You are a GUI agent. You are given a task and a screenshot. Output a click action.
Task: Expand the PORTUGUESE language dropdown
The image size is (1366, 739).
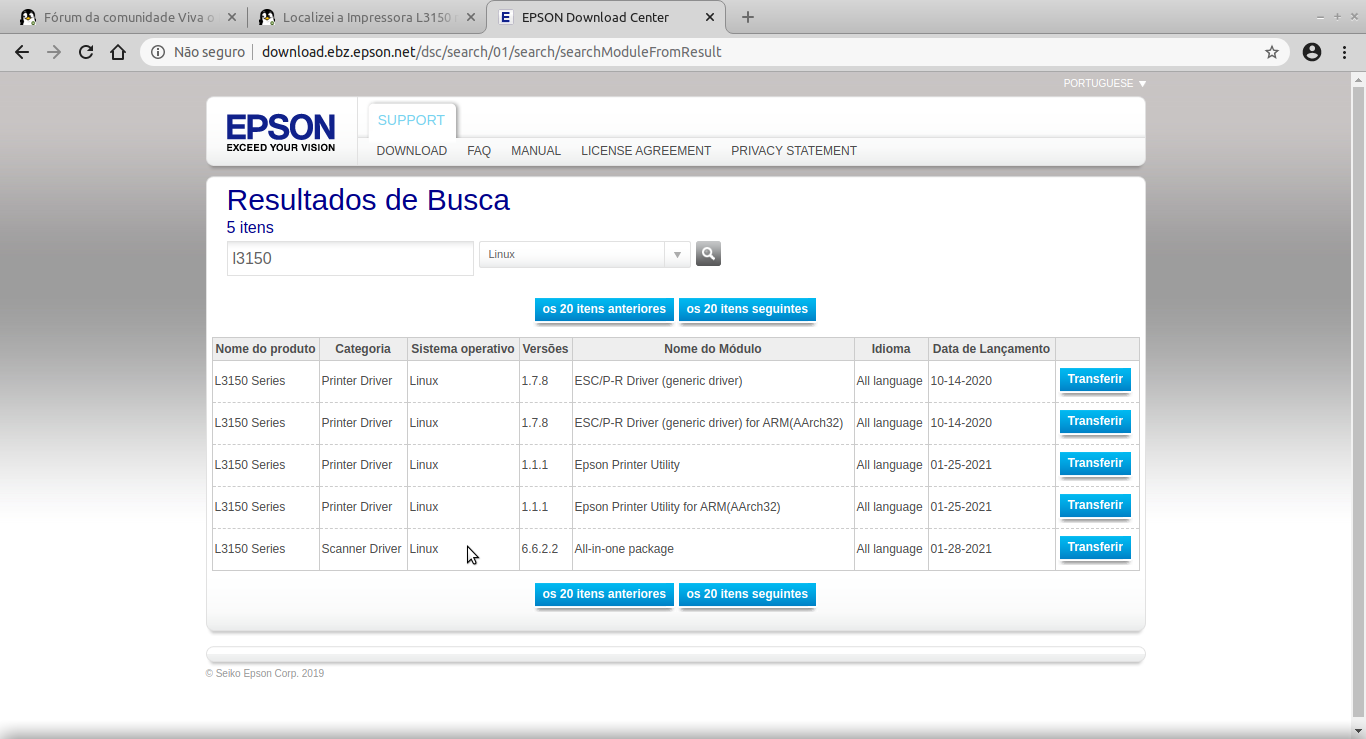pos(1105,84)
